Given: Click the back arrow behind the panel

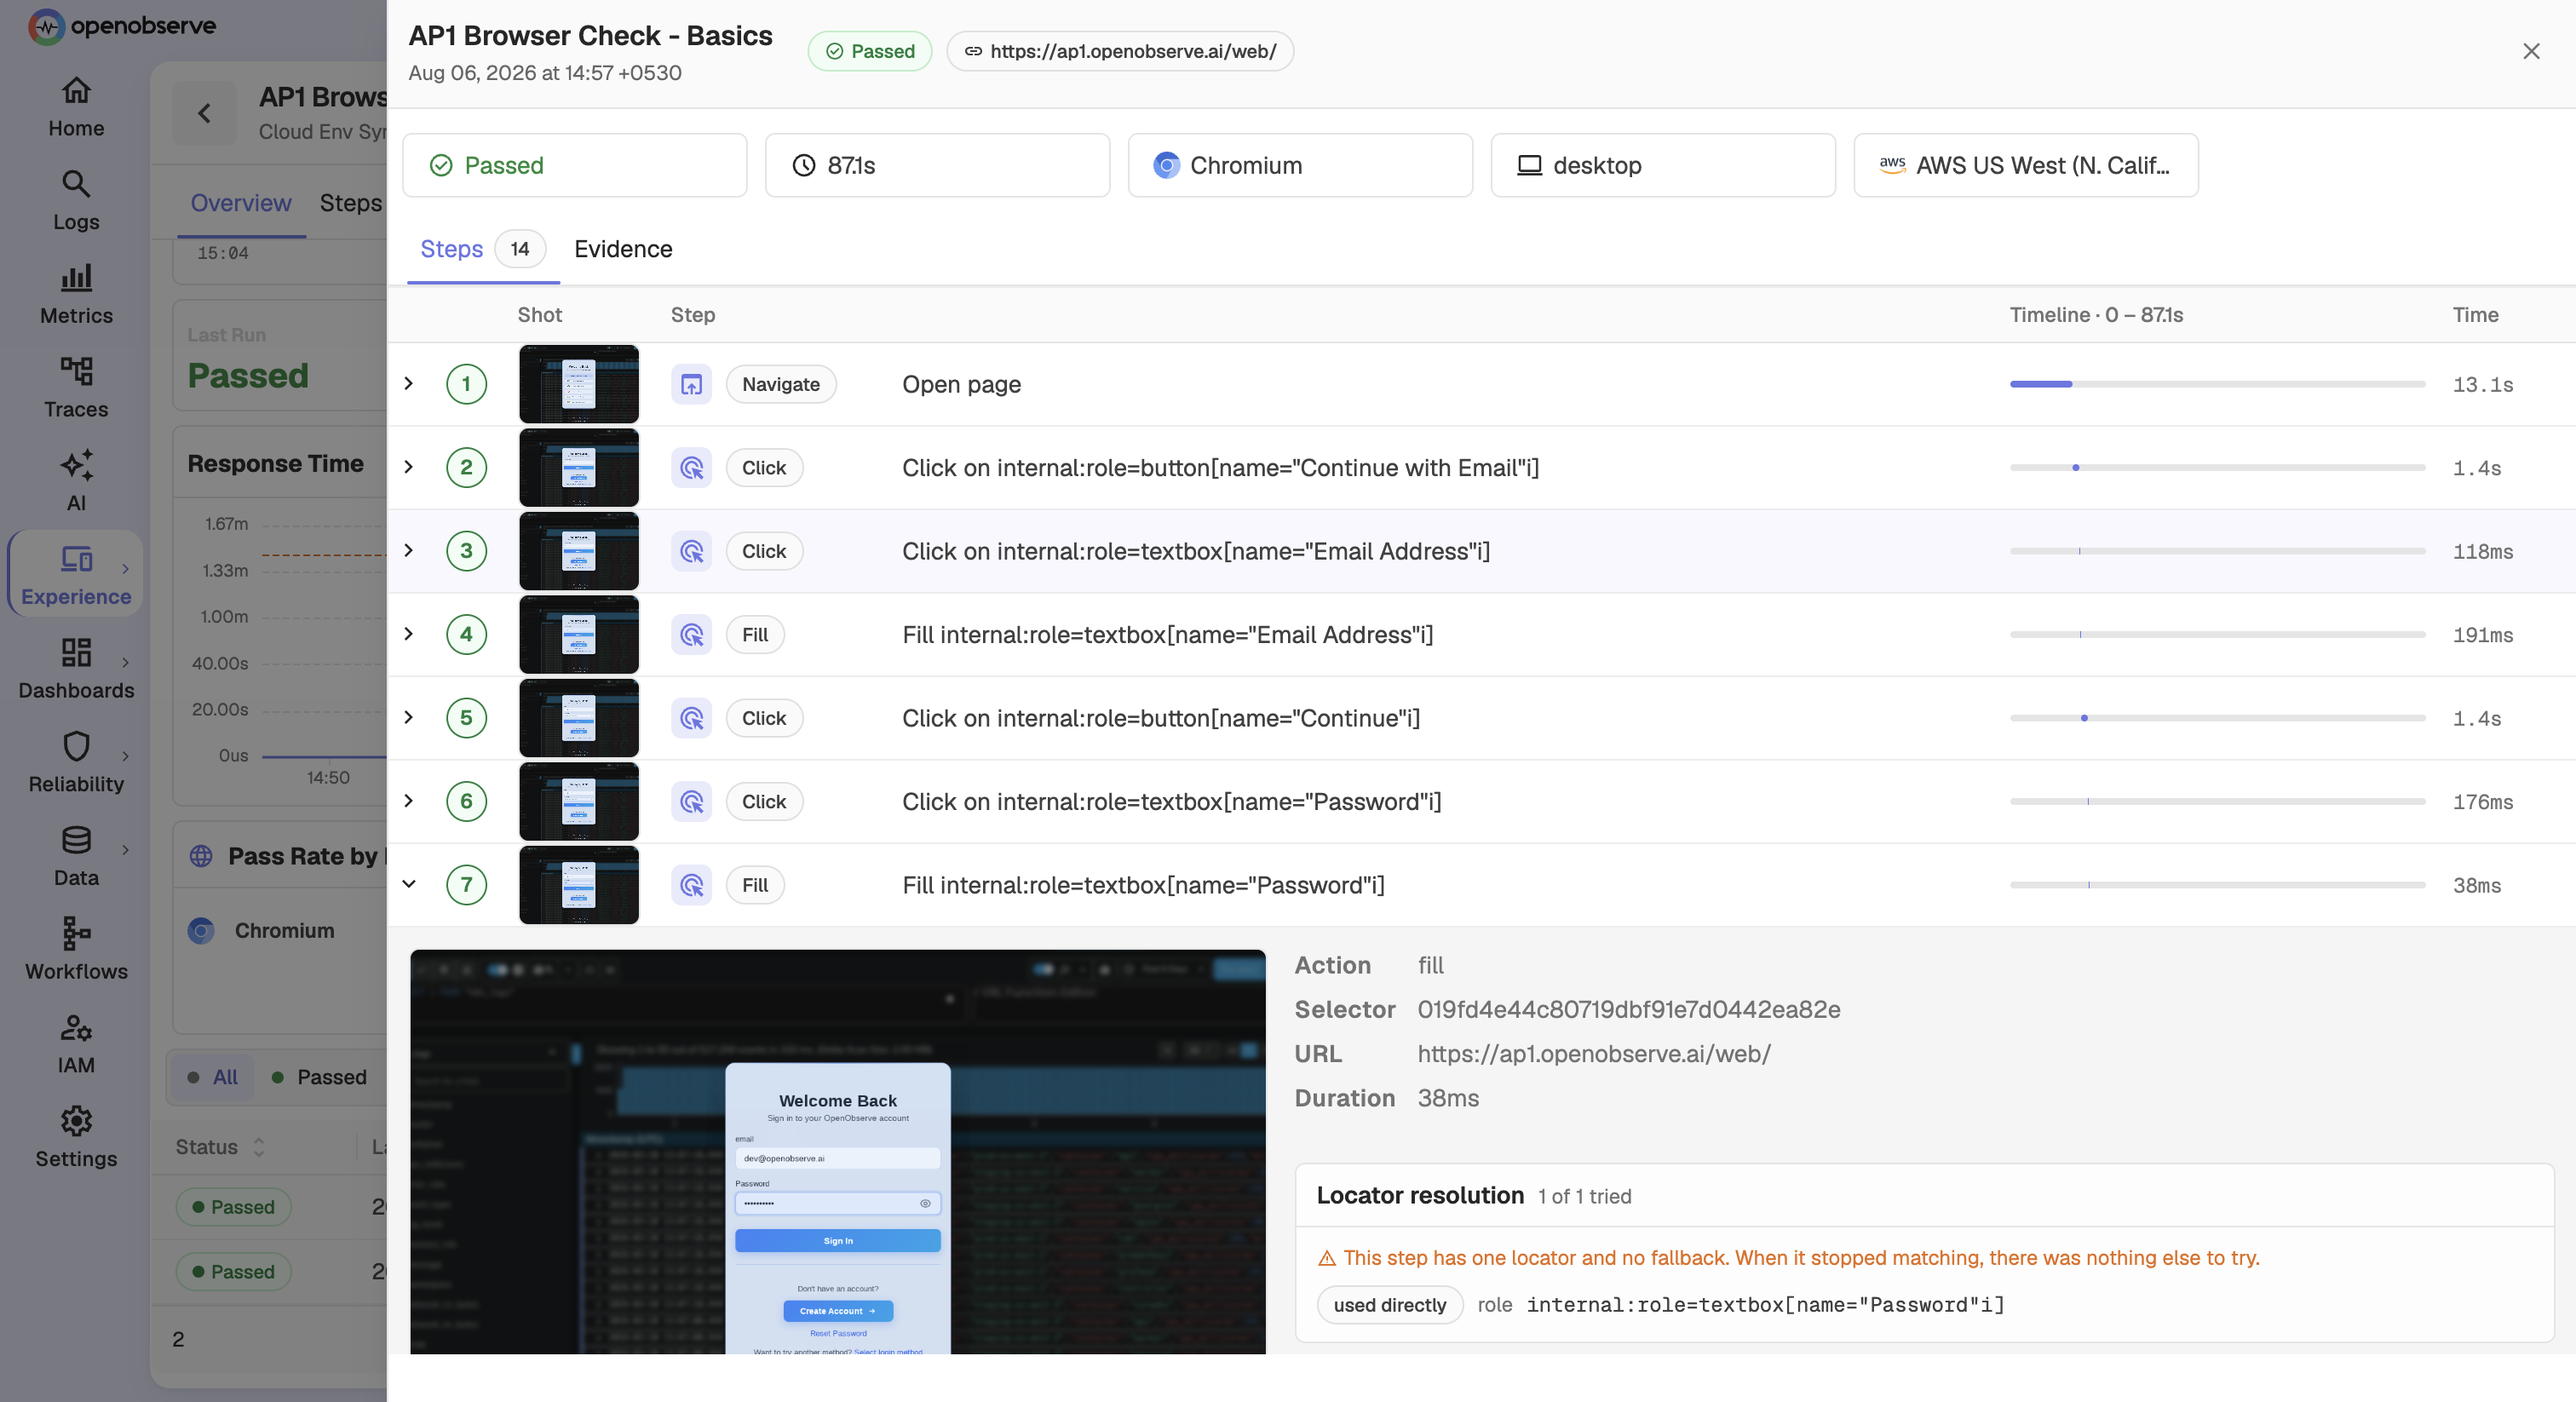Looking at the screenshot, I should (x=204, y=113).
